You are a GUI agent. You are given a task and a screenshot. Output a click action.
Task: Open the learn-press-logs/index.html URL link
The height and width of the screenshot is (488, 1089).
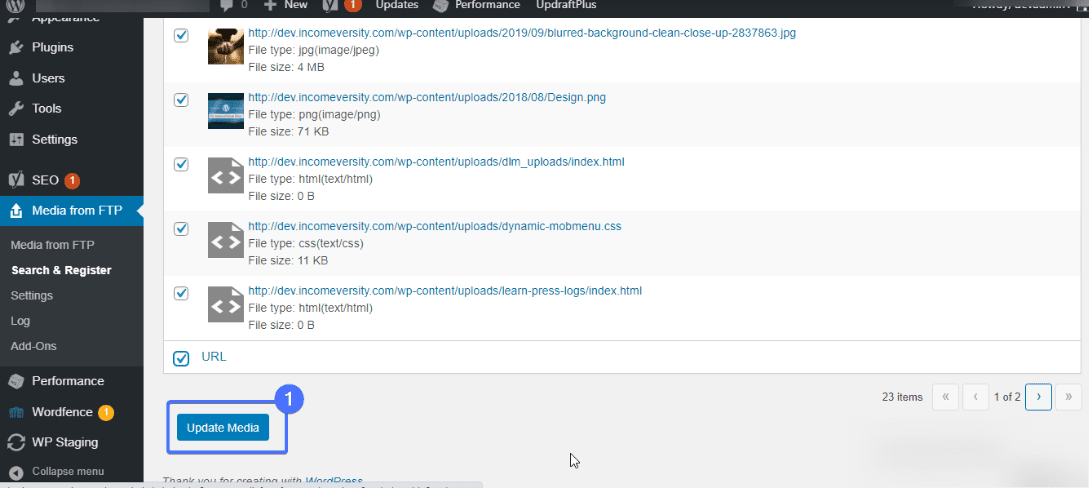click(444, 291)
